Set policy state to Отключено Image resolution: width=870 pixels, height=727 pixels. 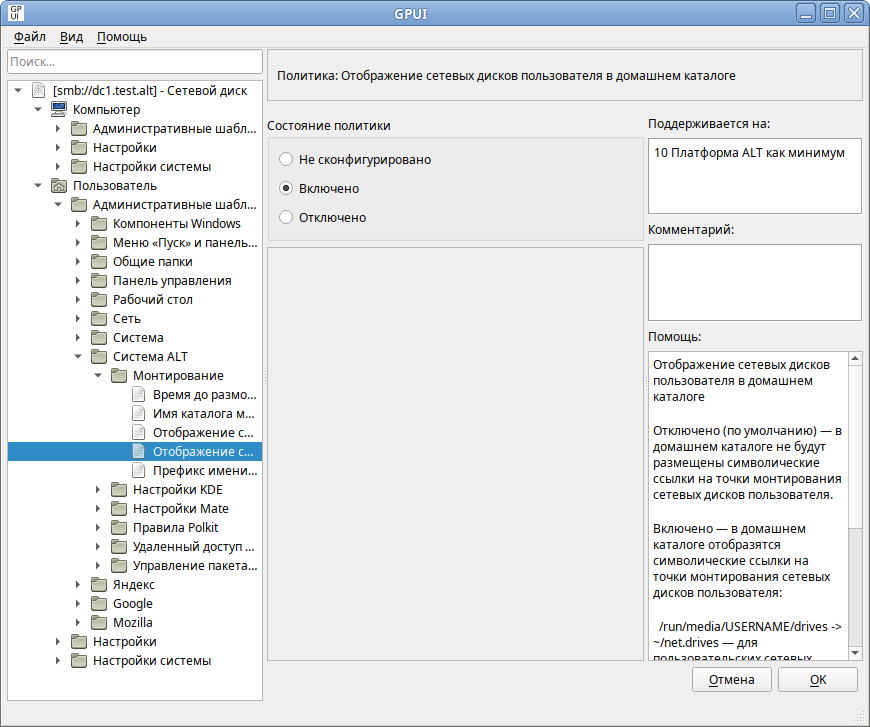pyautogui.click(x=286, y=217)
